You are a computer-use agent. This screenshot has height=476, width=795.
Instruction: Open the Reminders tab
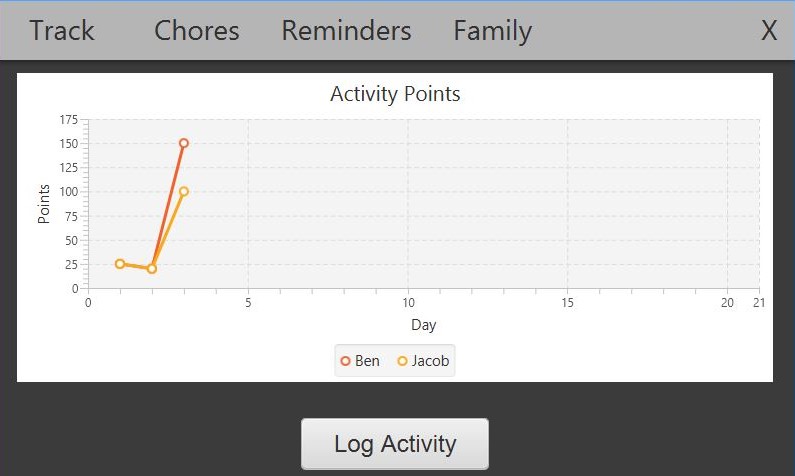click(346, 30)
